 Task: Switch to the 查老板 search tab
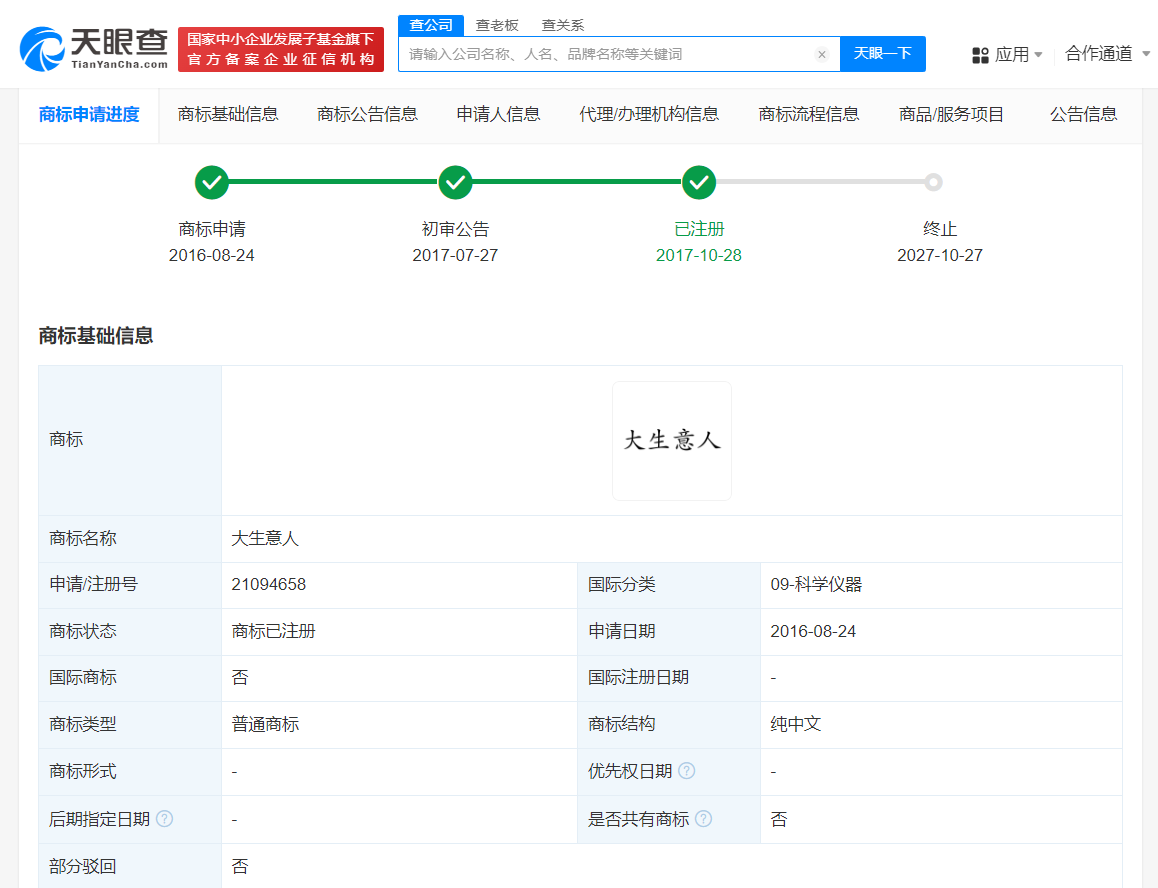click(497, 26)
